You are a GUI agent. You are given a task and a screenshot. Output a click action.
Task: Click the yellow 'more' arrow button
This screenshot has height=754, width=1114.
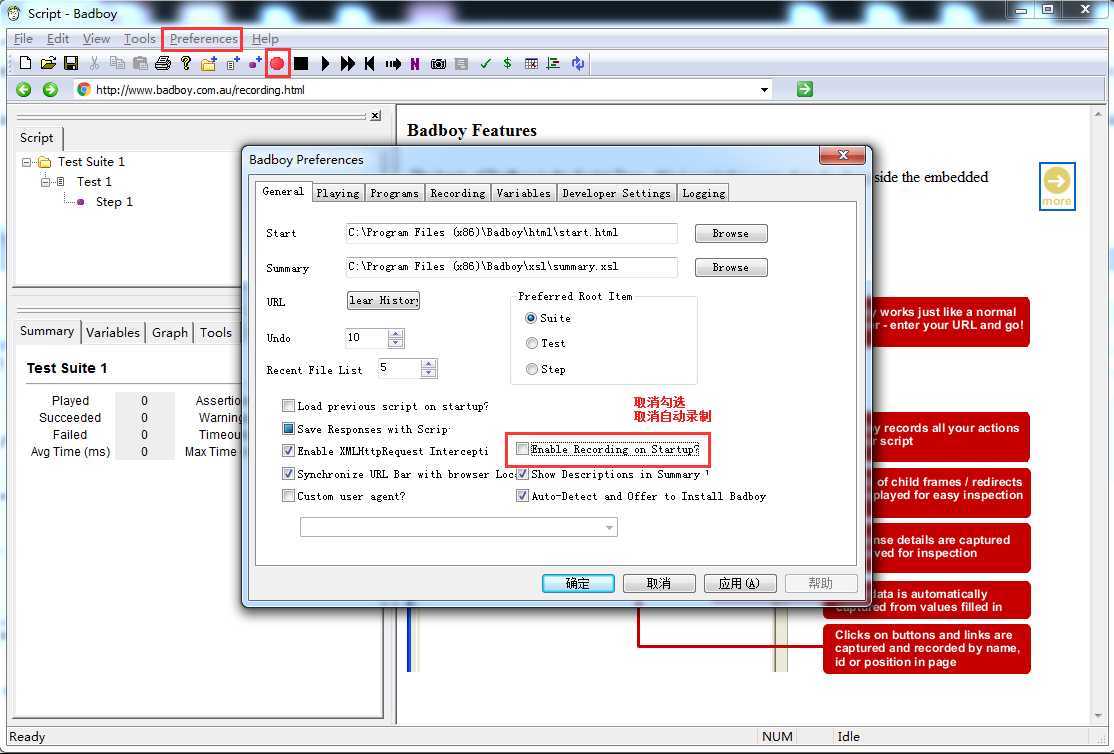[x=1056, y=186]
